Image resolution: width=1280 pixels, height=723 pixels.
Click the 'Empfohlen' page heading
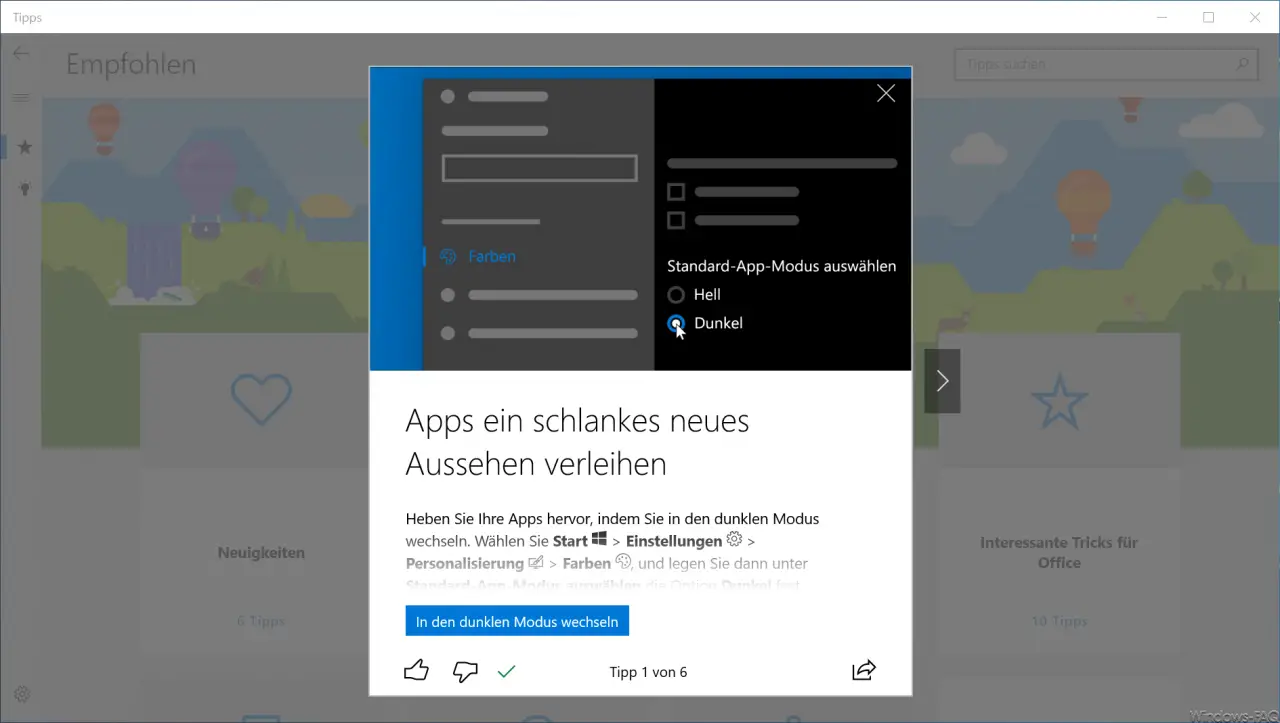131,64
